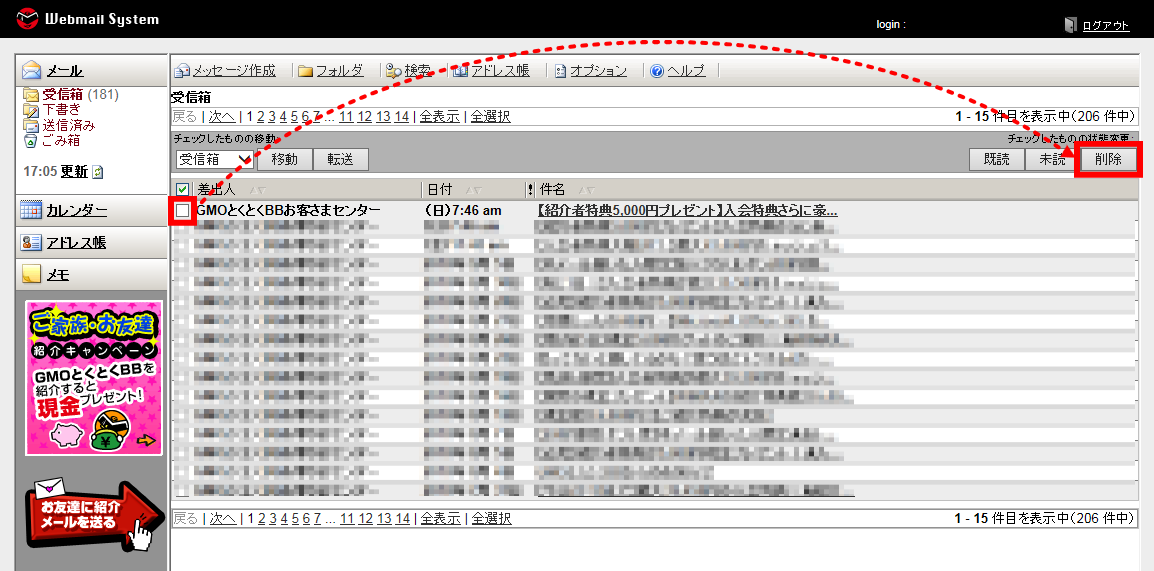
Task: Toggle the select-all checkbox in header row
Action: tap(182, 189)
